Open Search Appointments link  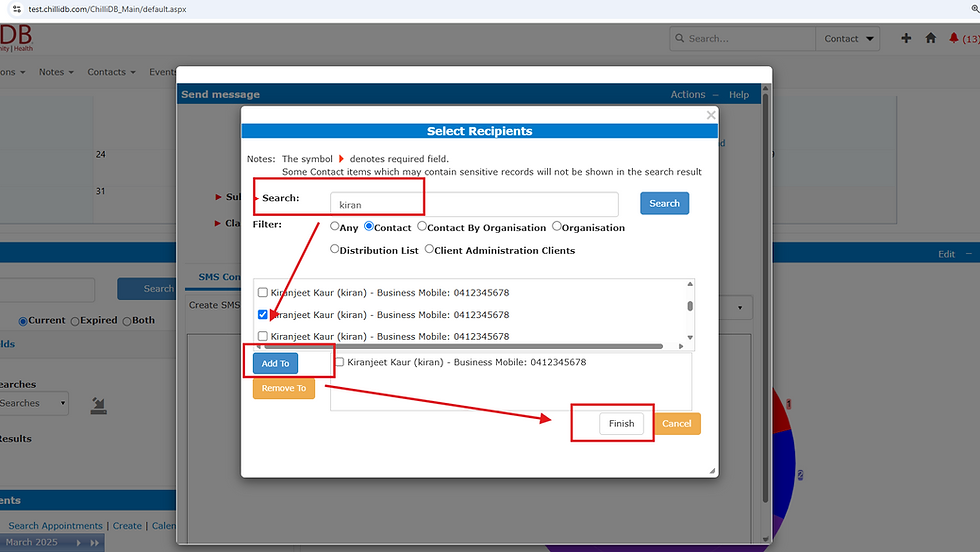(55, 526)
